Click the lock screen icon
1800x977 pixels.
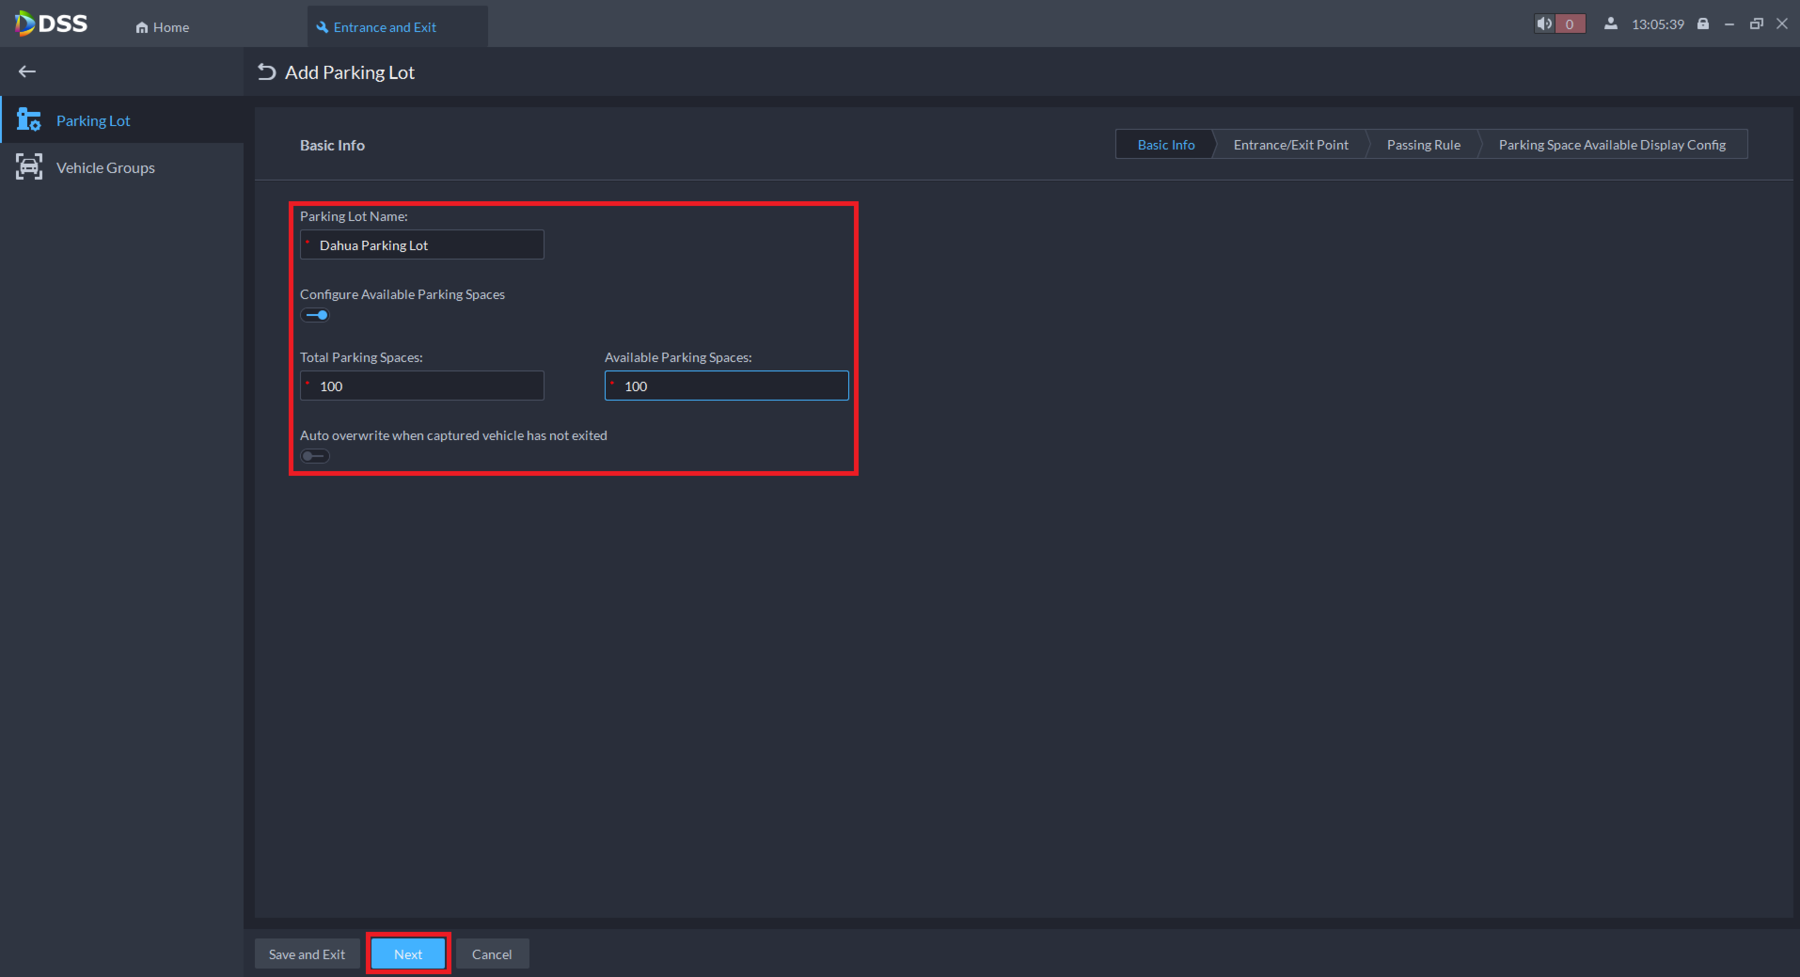(1703, 24)
